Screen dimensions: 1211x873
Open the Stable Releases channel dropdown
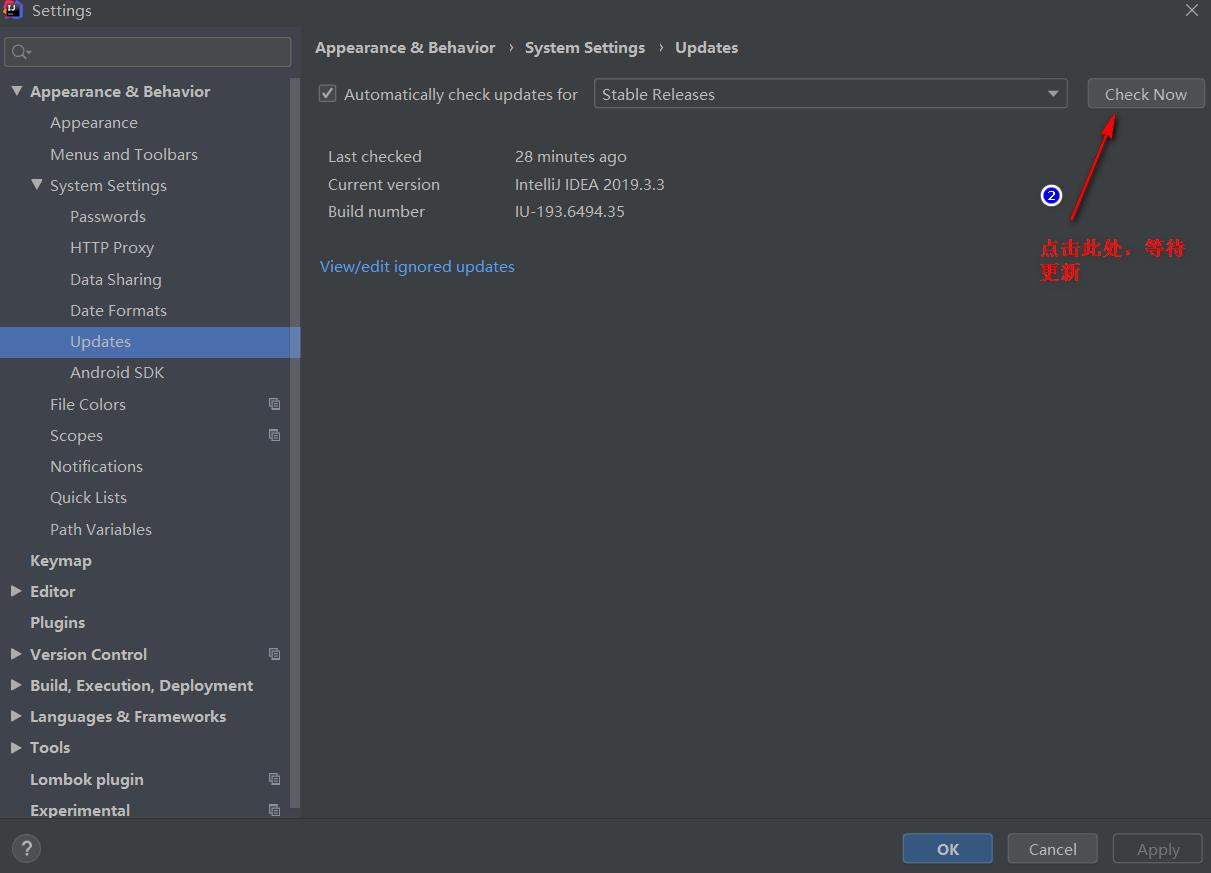[830, 94]
